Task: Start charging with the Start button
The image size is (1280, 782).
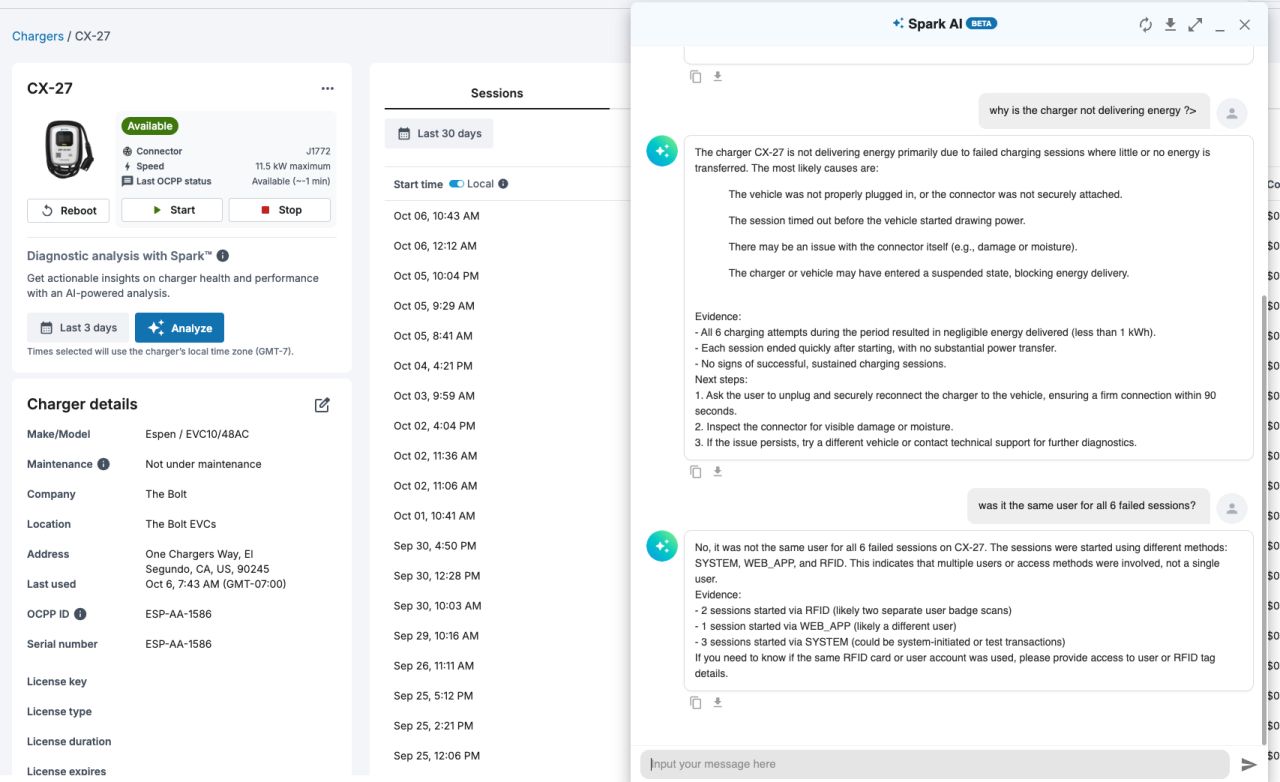Action: [172, 210]
